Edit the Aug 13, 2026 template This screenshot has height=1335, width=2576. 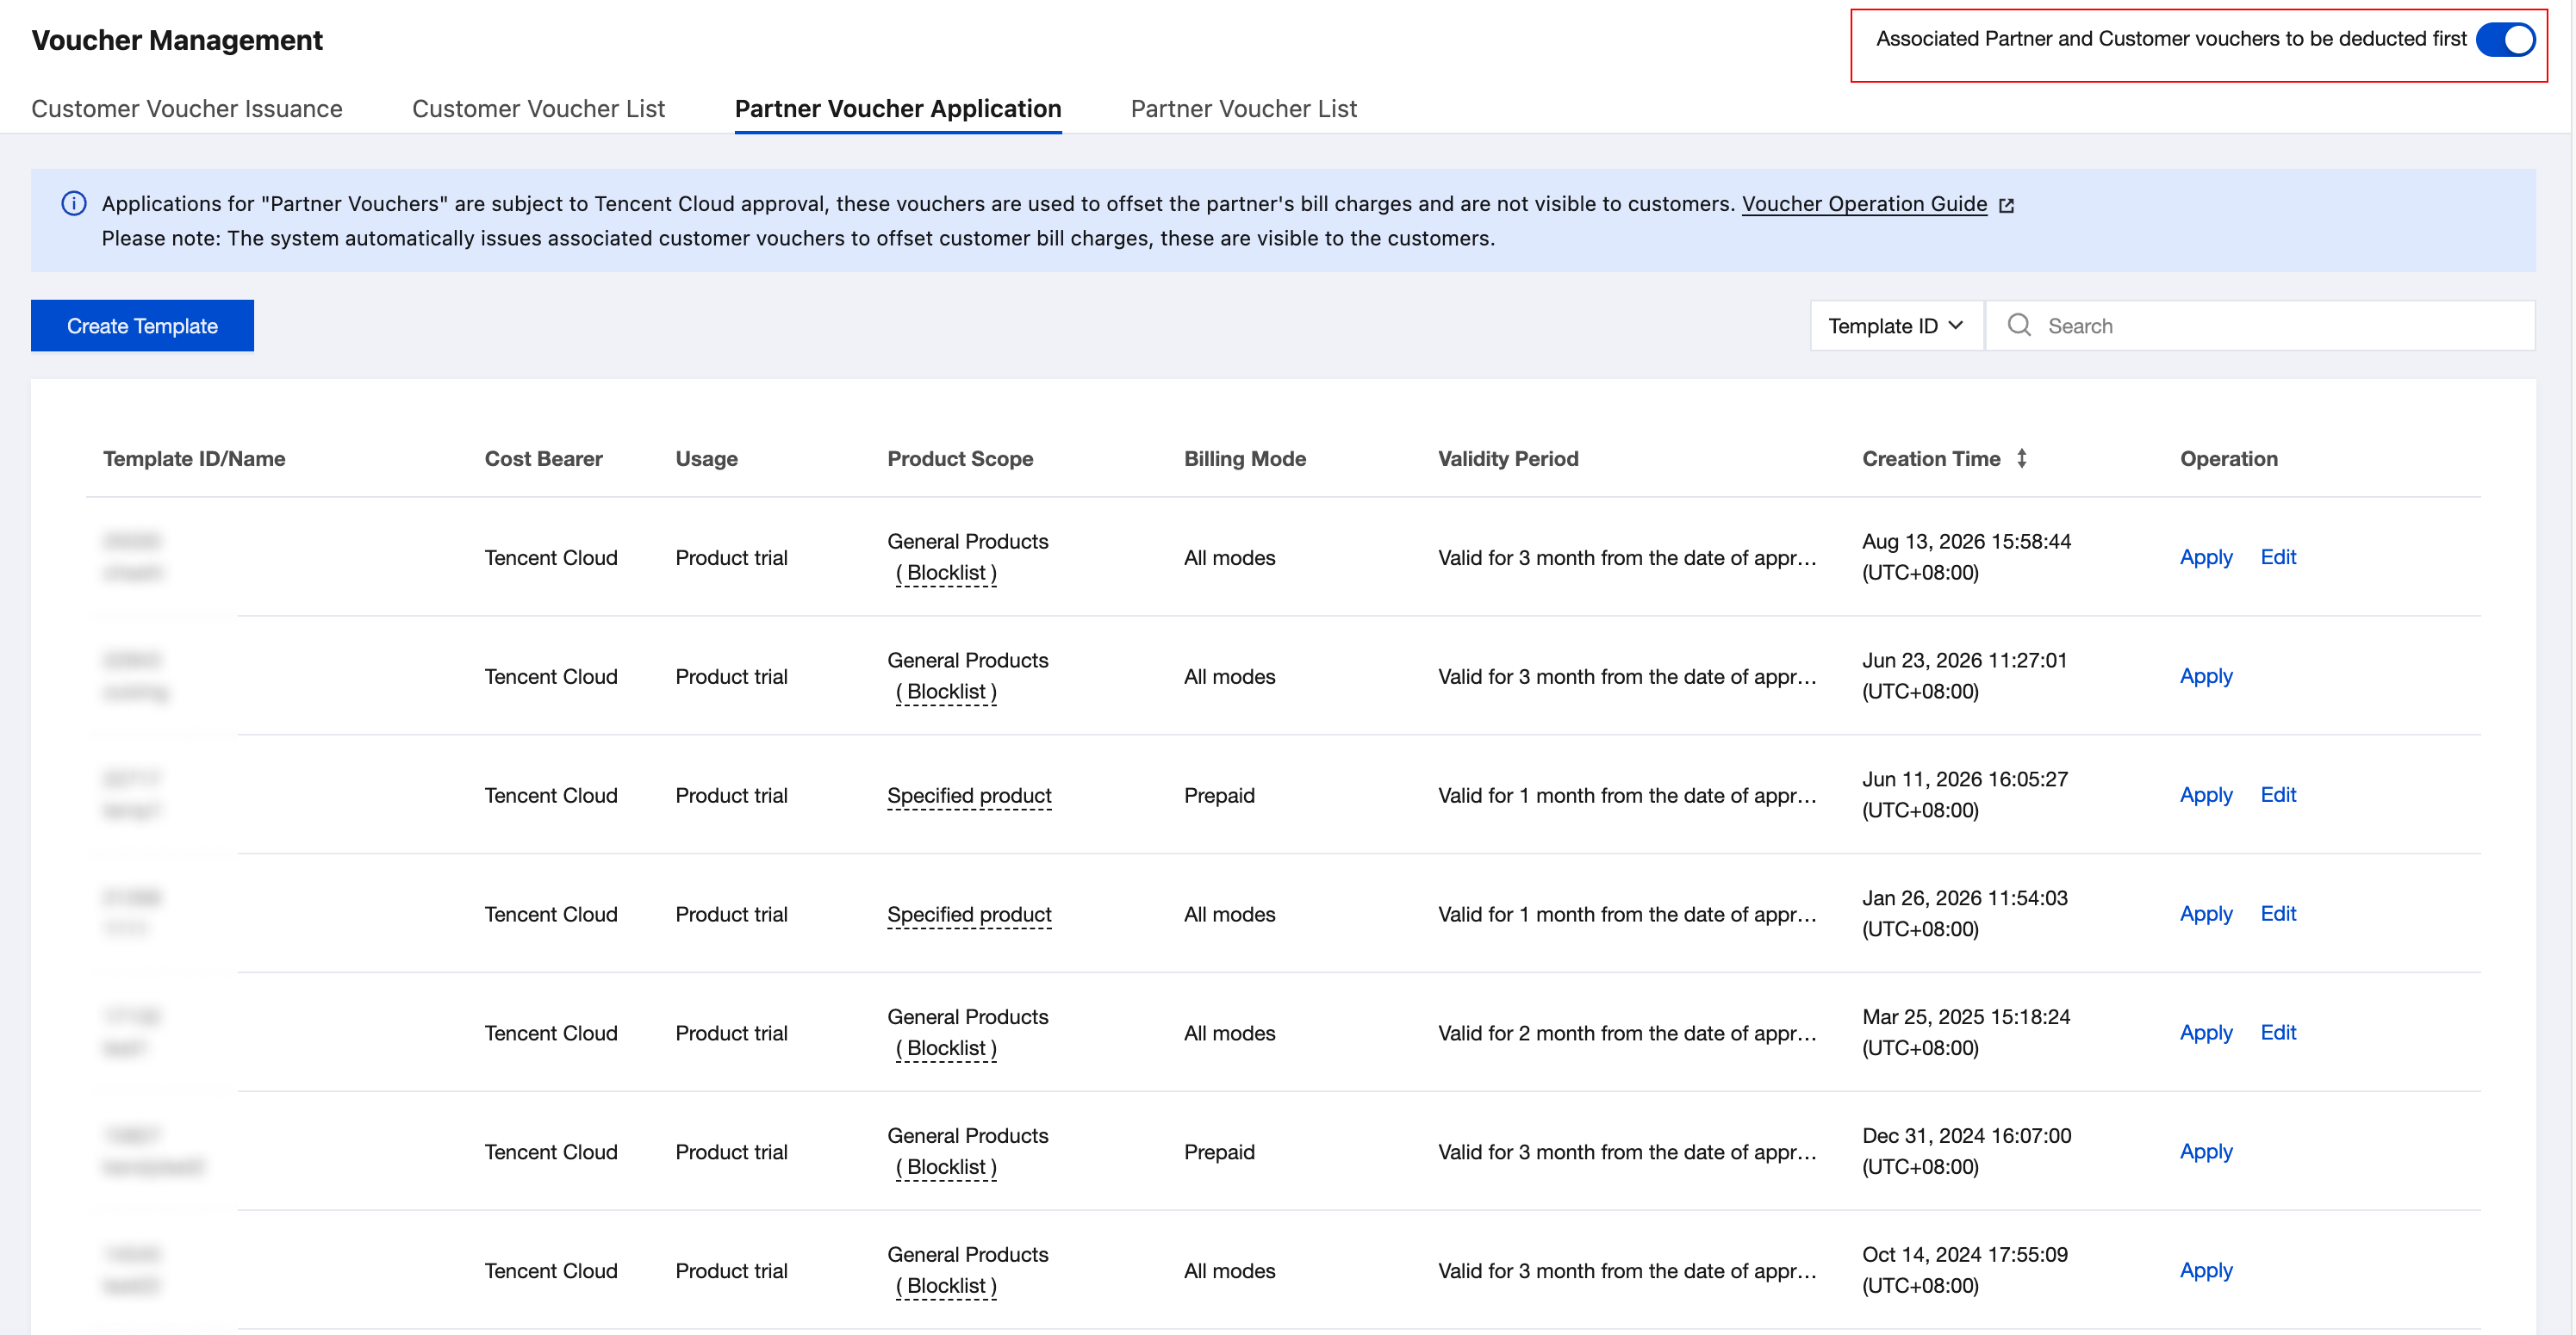click(x=2278, y=557)
